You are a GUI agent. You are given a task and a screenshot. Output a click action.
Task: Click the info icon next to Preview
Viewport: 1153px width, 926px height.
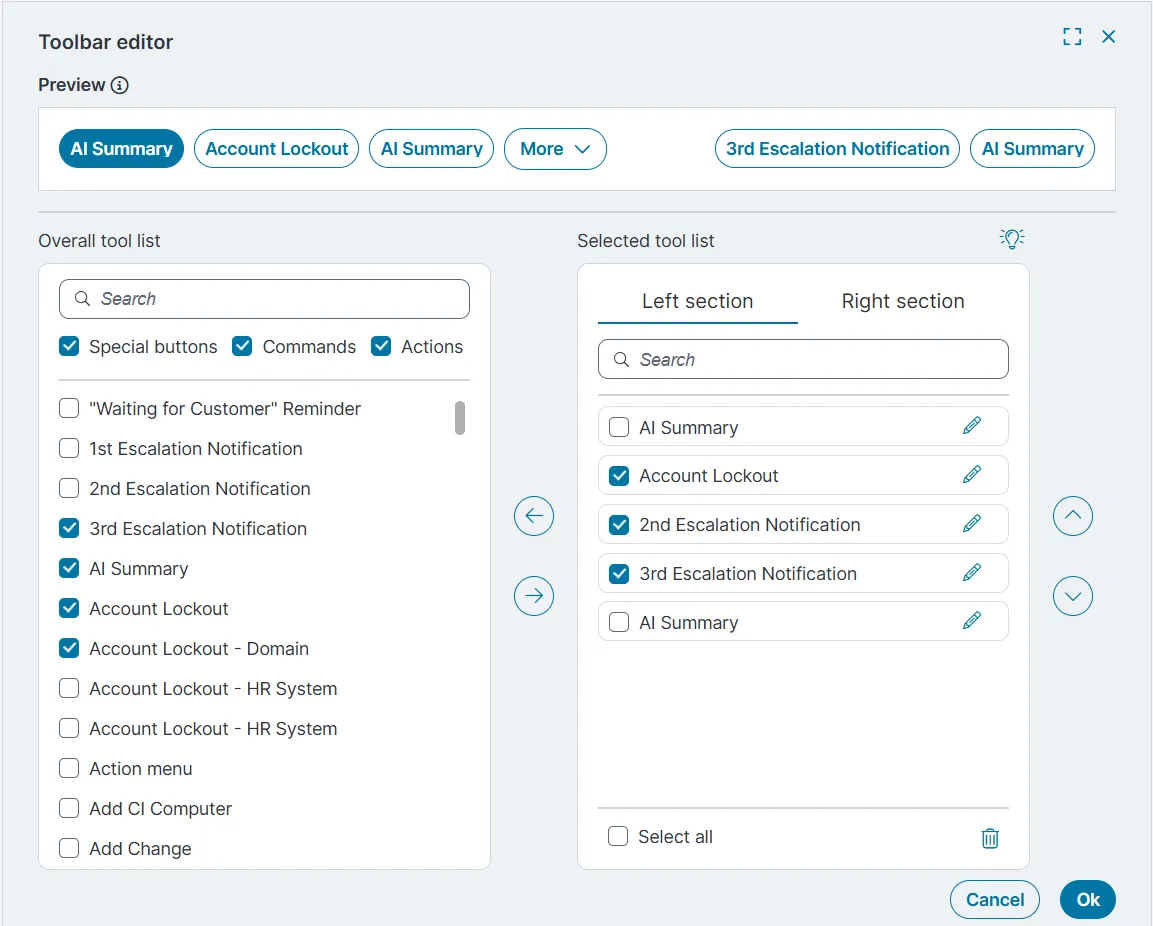(x=119, y=85)
